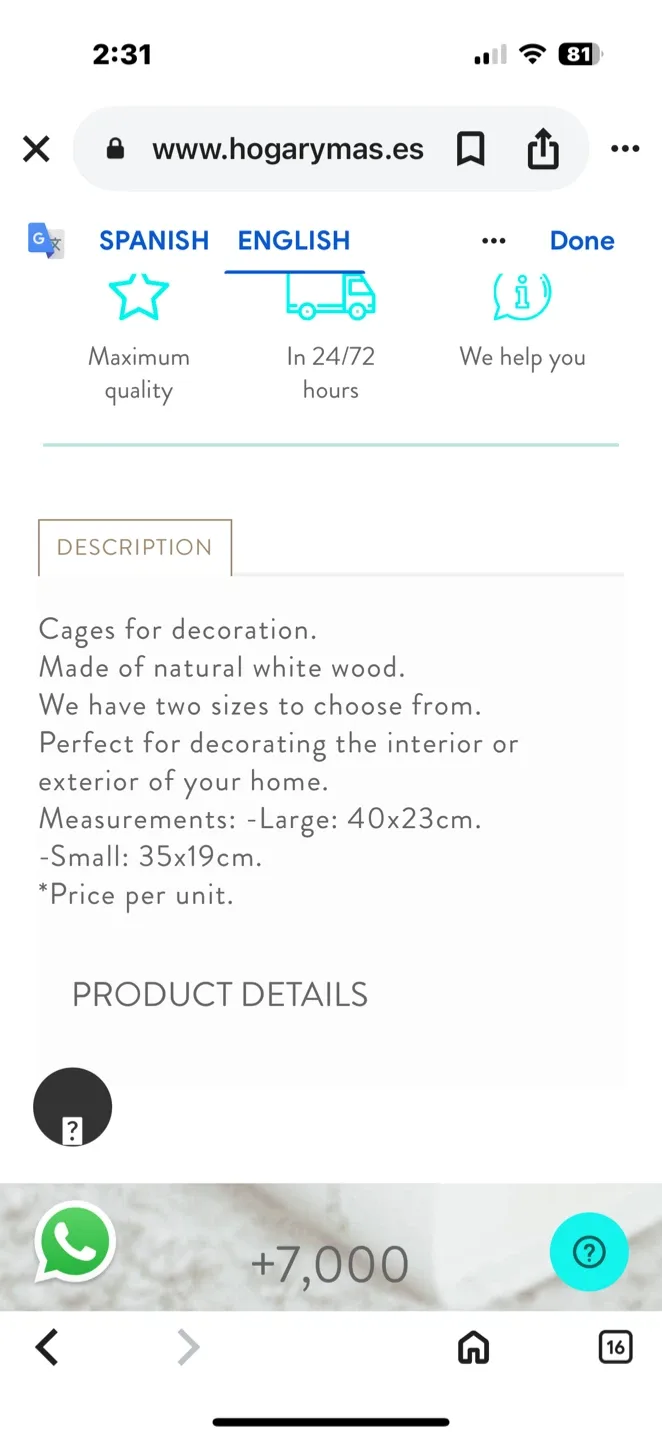Image resolution: width=662 pixels, height=1440 pixels.
Task: Open the WhatsApp chat icon
Action: pos(74,1243)
